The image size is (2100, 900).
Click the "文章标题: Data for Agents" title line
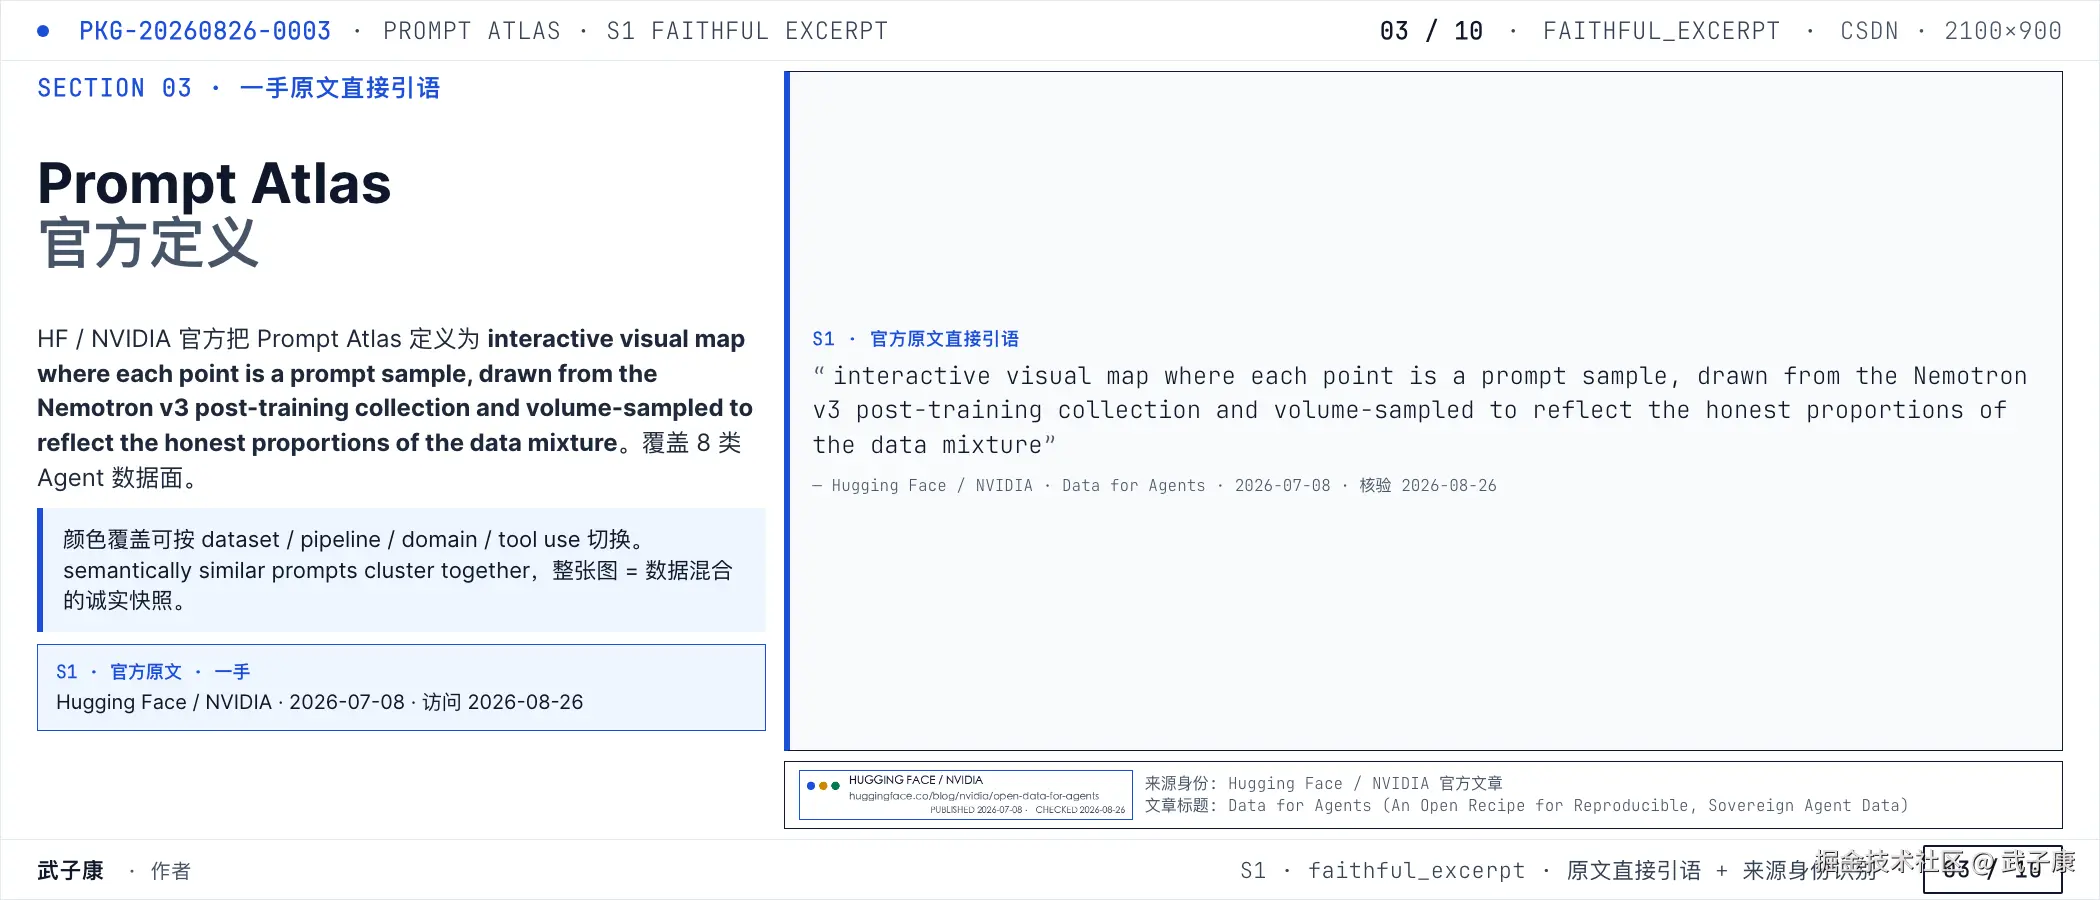[x=1526, y=806]
